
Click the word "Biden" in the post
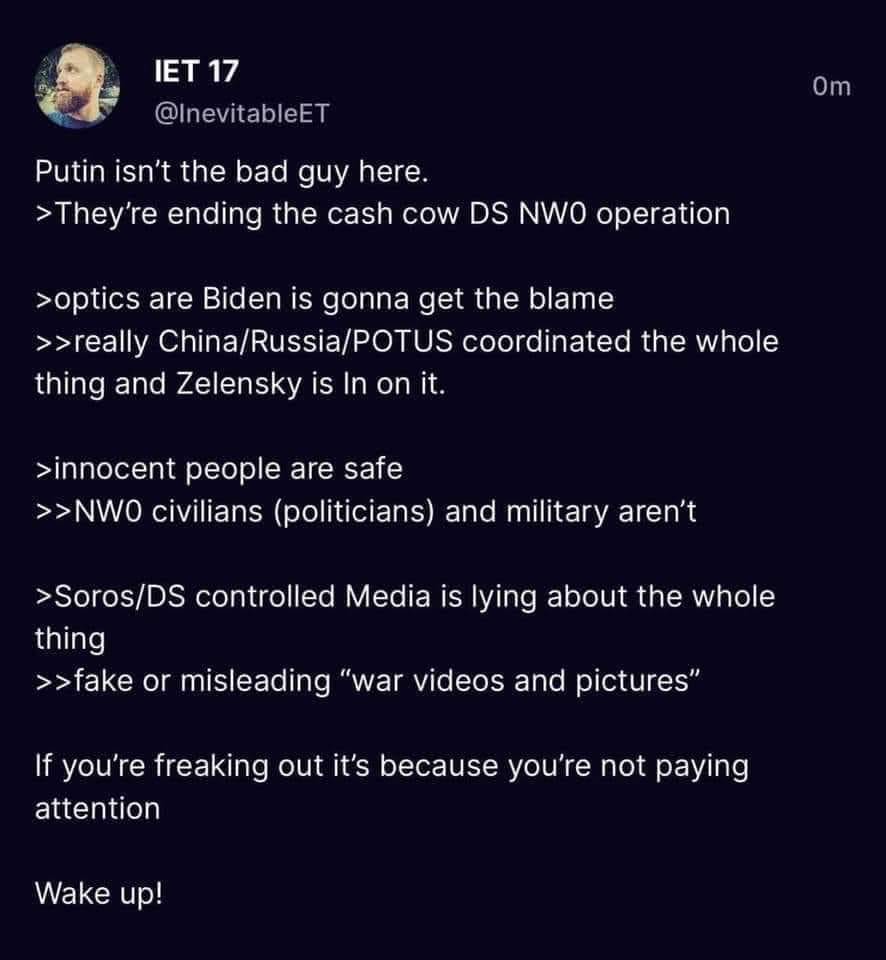point(241,299)
